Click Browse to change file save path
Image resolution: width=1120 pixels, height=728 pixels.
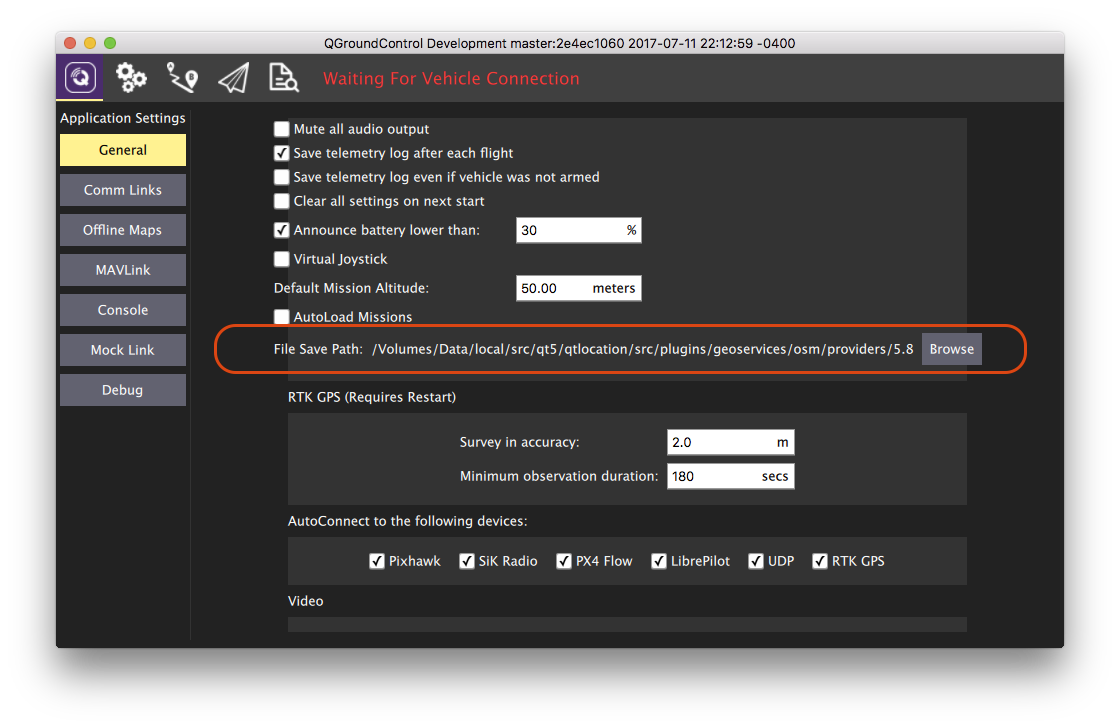951,349
